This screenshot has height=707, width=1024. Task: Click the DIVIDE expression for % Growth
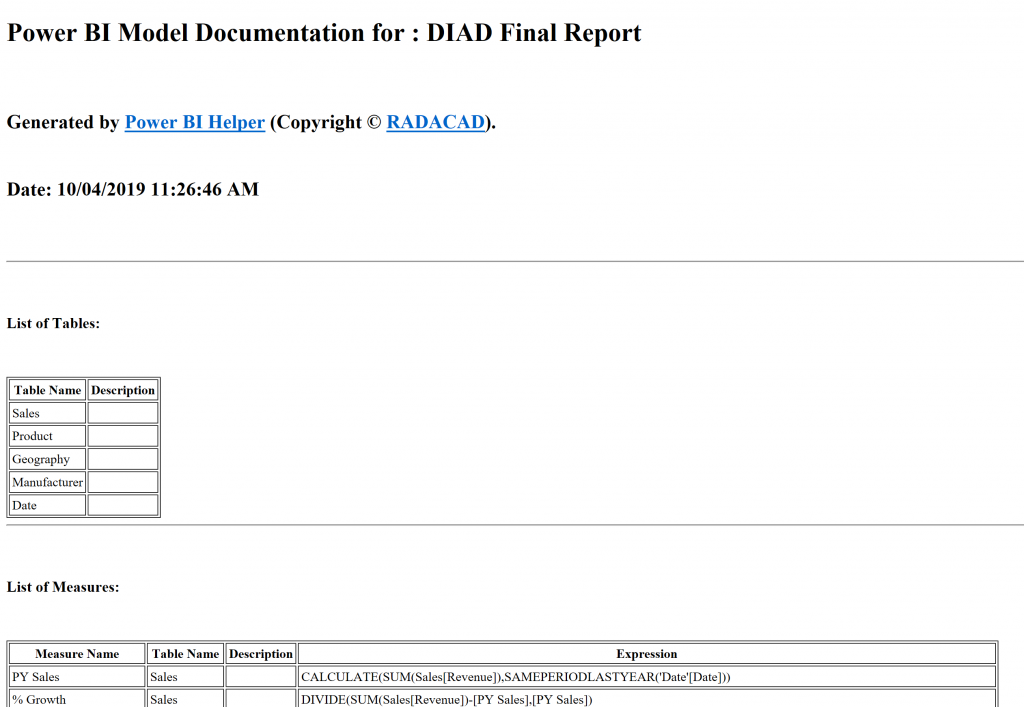pos(447,699)
